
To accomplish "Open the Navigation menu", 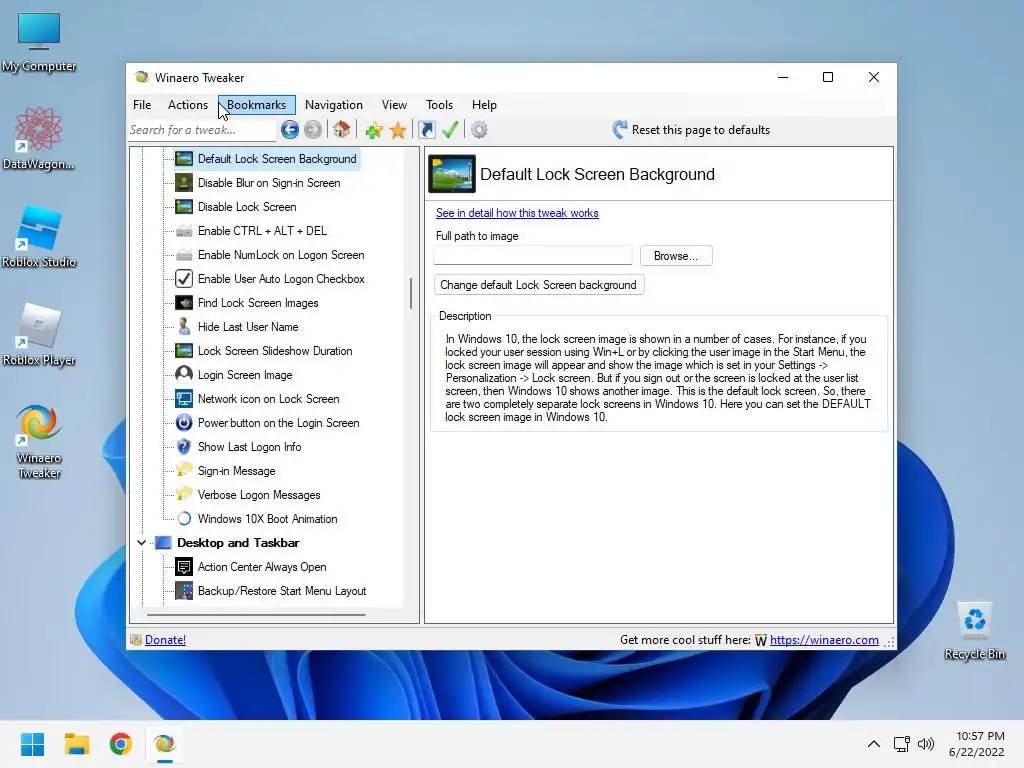I will 334,105.
